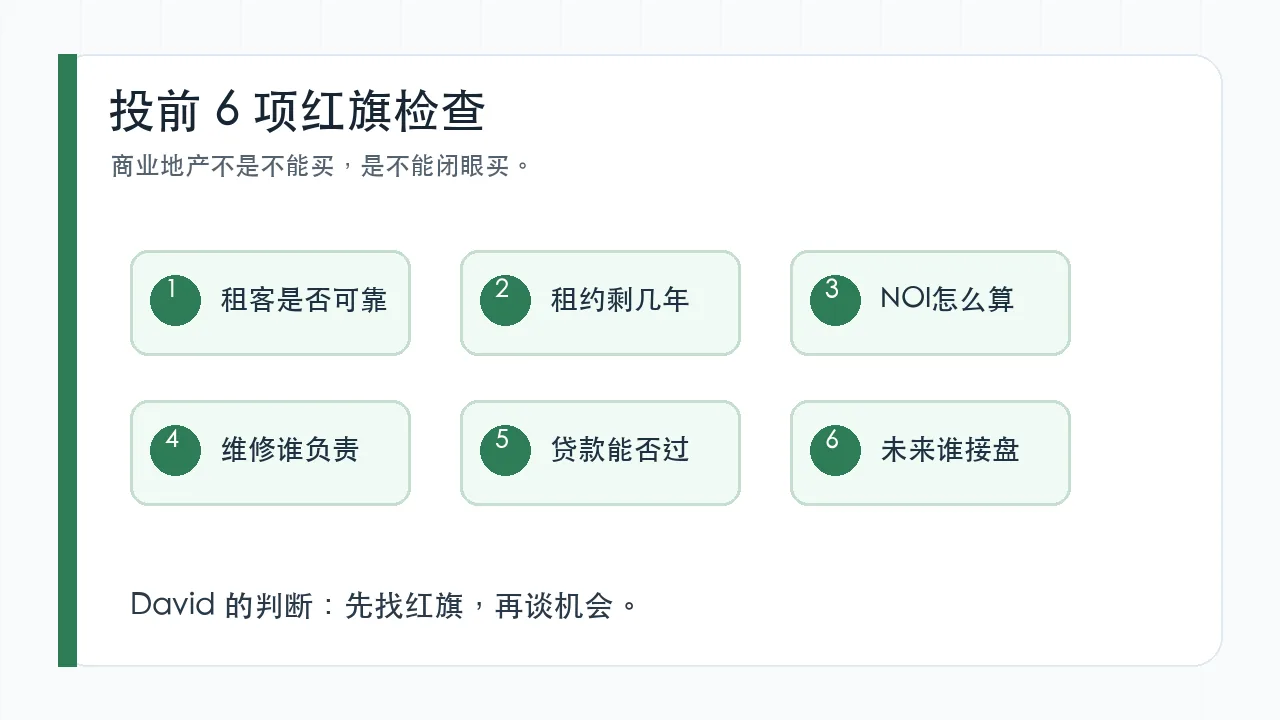This screenshot has width=1280, height=720.
Task: Click the number 3 green circle badge
Action: click(x=836, y=300)
